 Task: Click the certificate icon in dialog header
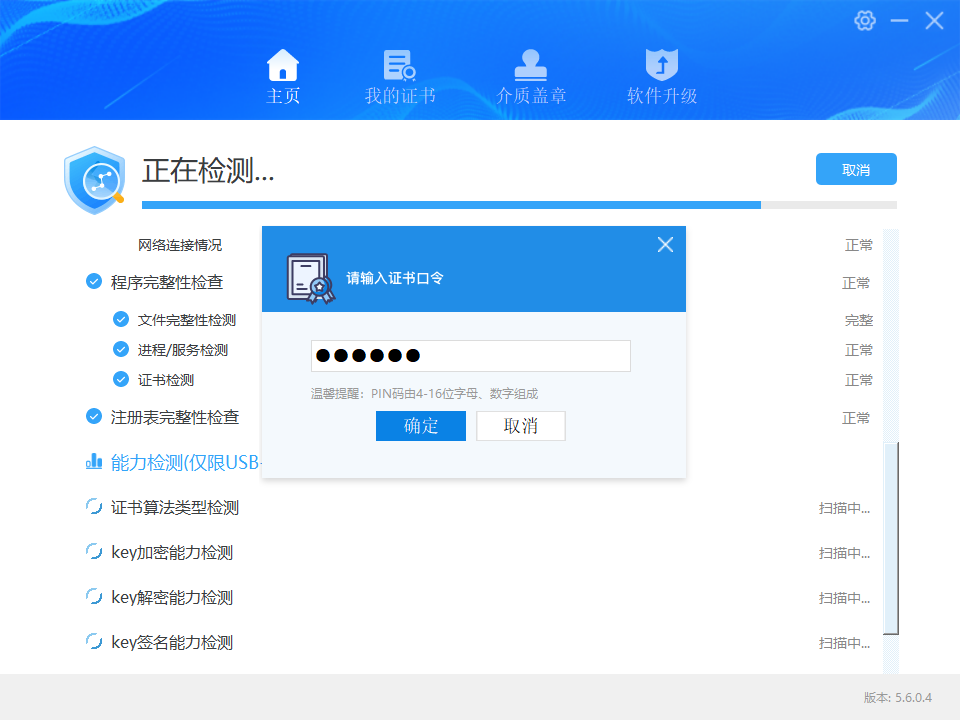click(x=311, y=279)
